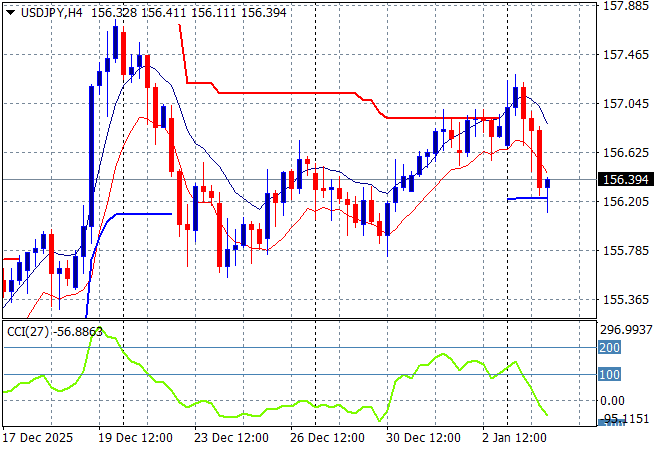Click the 23 Dec 12:00 time label
660x450 pixels.
231,438
